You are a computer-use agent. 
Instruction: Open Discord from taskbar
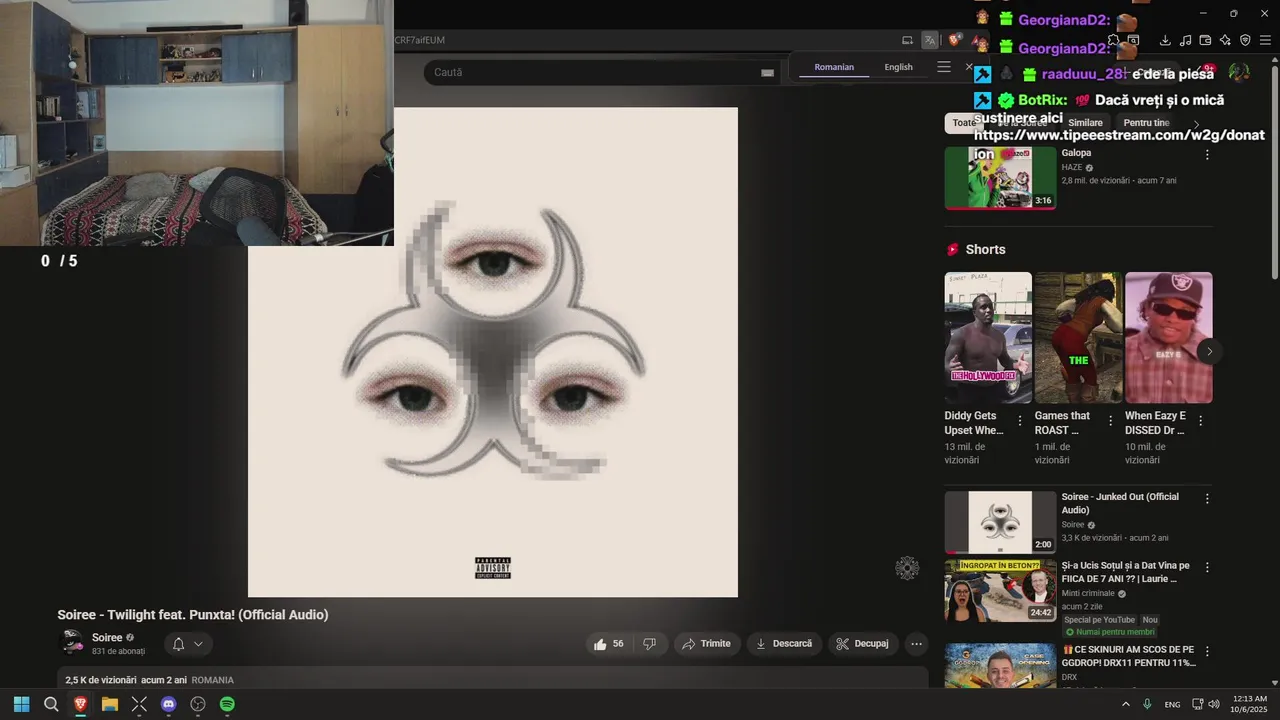point(168,704)
